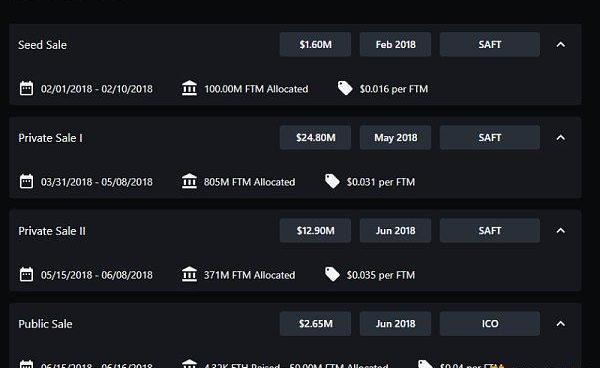Click the $1.60M amount badge
This screenshot has height=368, width=600.
pyautogui.click(x=315, y=45)
